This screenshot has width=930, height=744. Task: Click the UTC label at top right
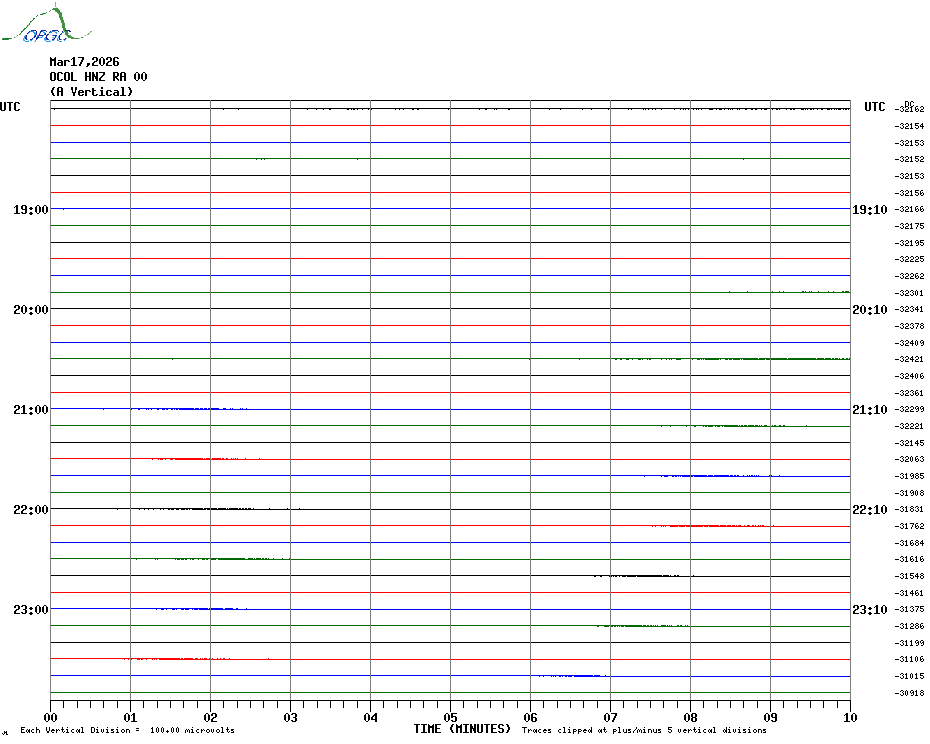(x=875, y=107)
